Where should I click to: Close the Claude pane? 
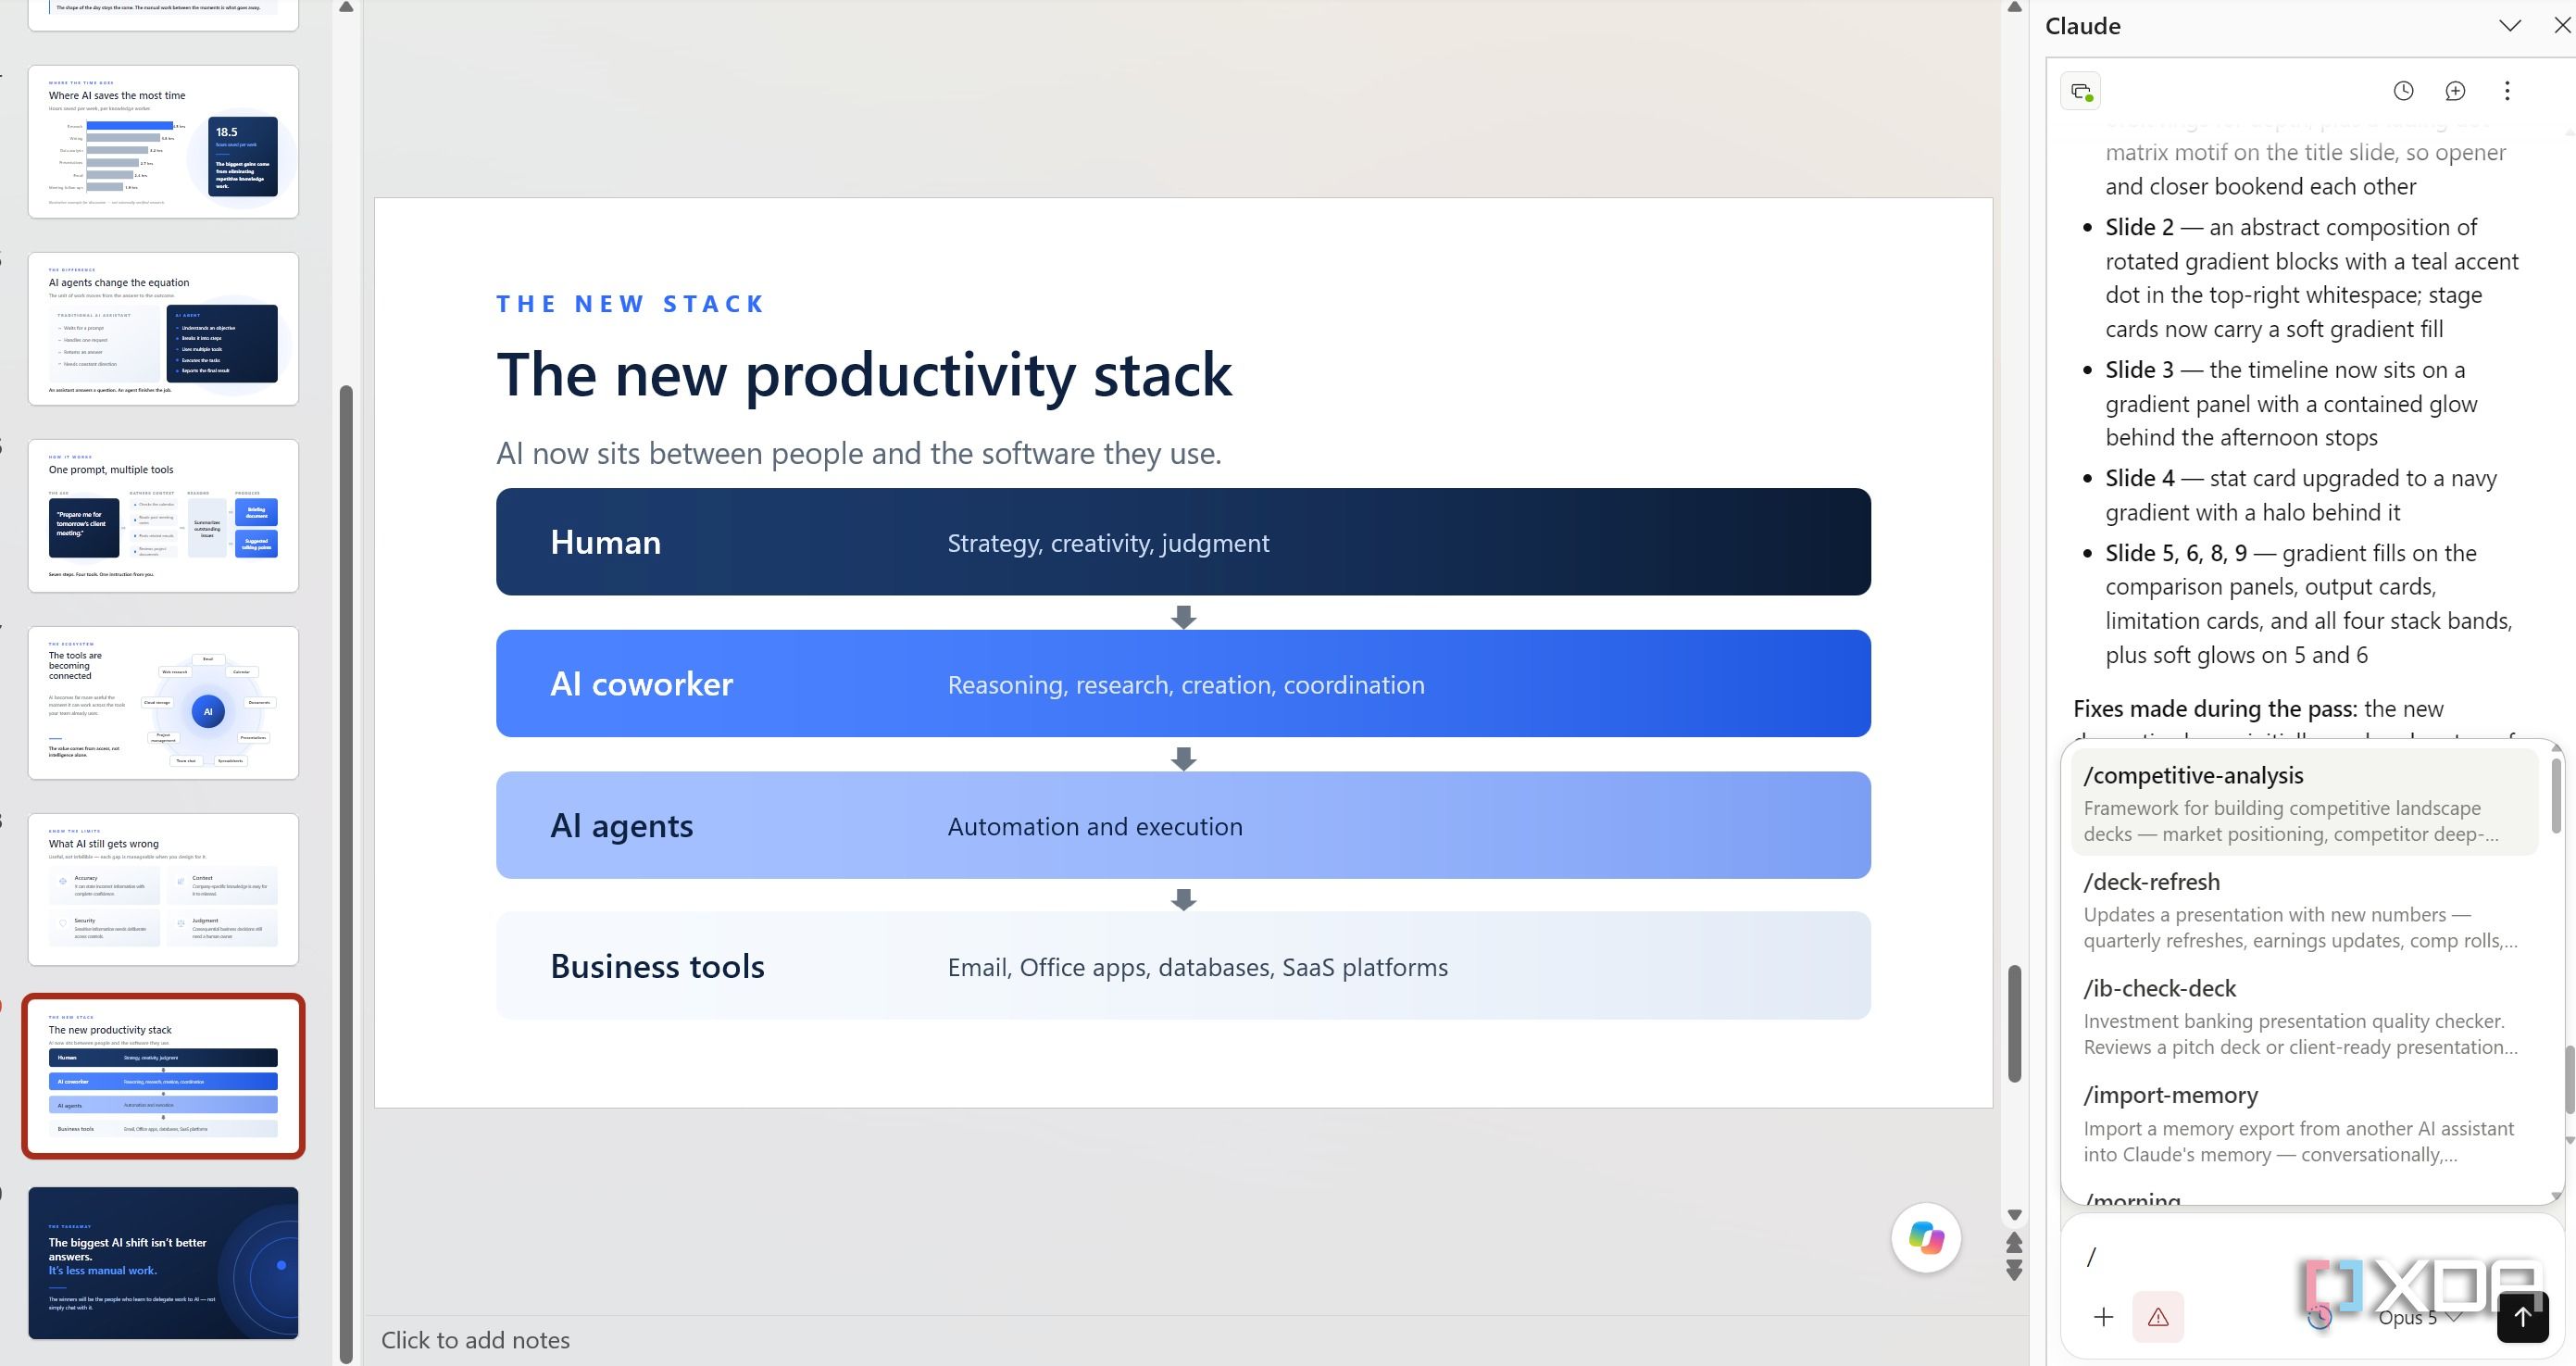click(2562, 26)
